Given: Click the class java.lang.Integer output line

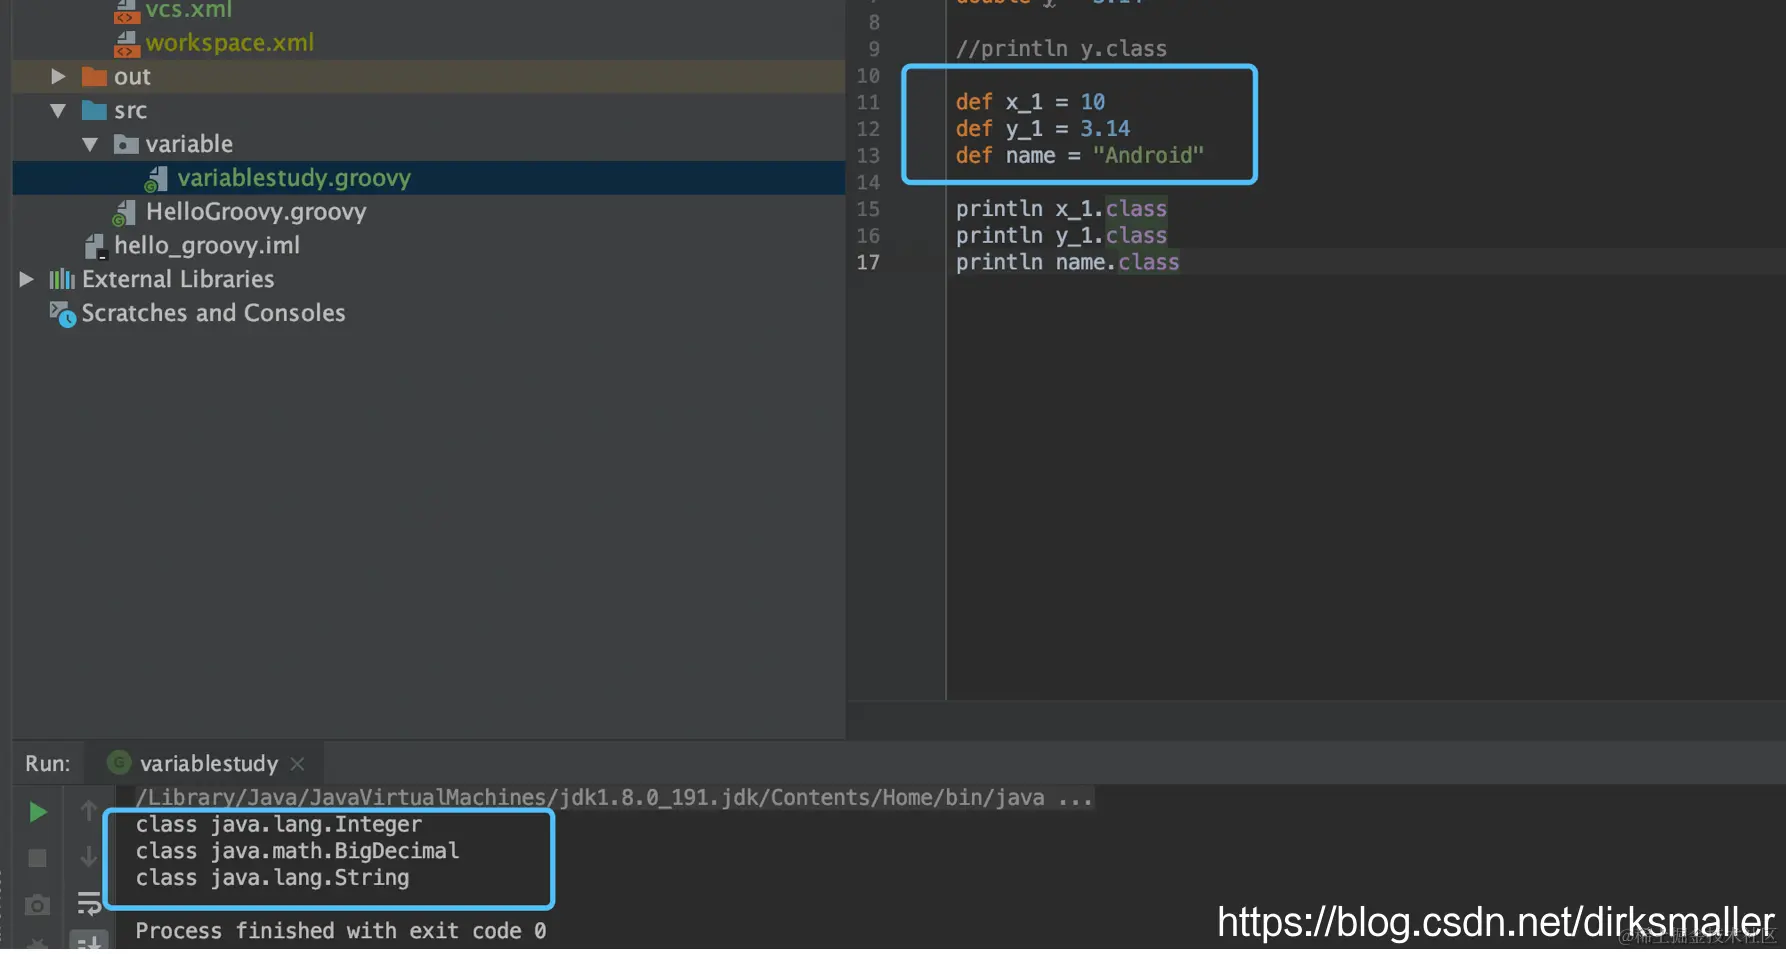Looking at the screenshot, I should click(279, 825).
